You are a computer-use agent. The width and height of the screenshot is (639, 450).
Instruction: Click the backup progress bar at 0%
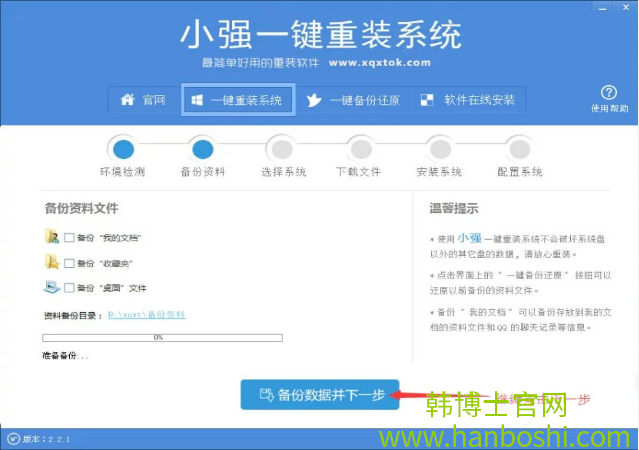coord(162,338)
